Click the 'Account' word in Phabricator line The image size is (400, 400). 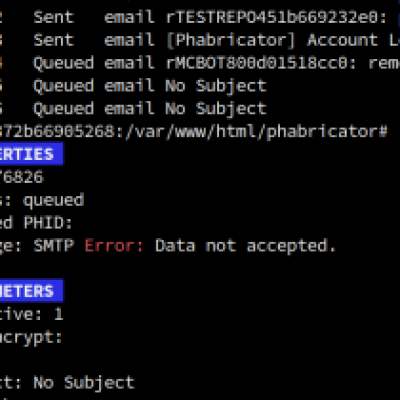[343, 40]
